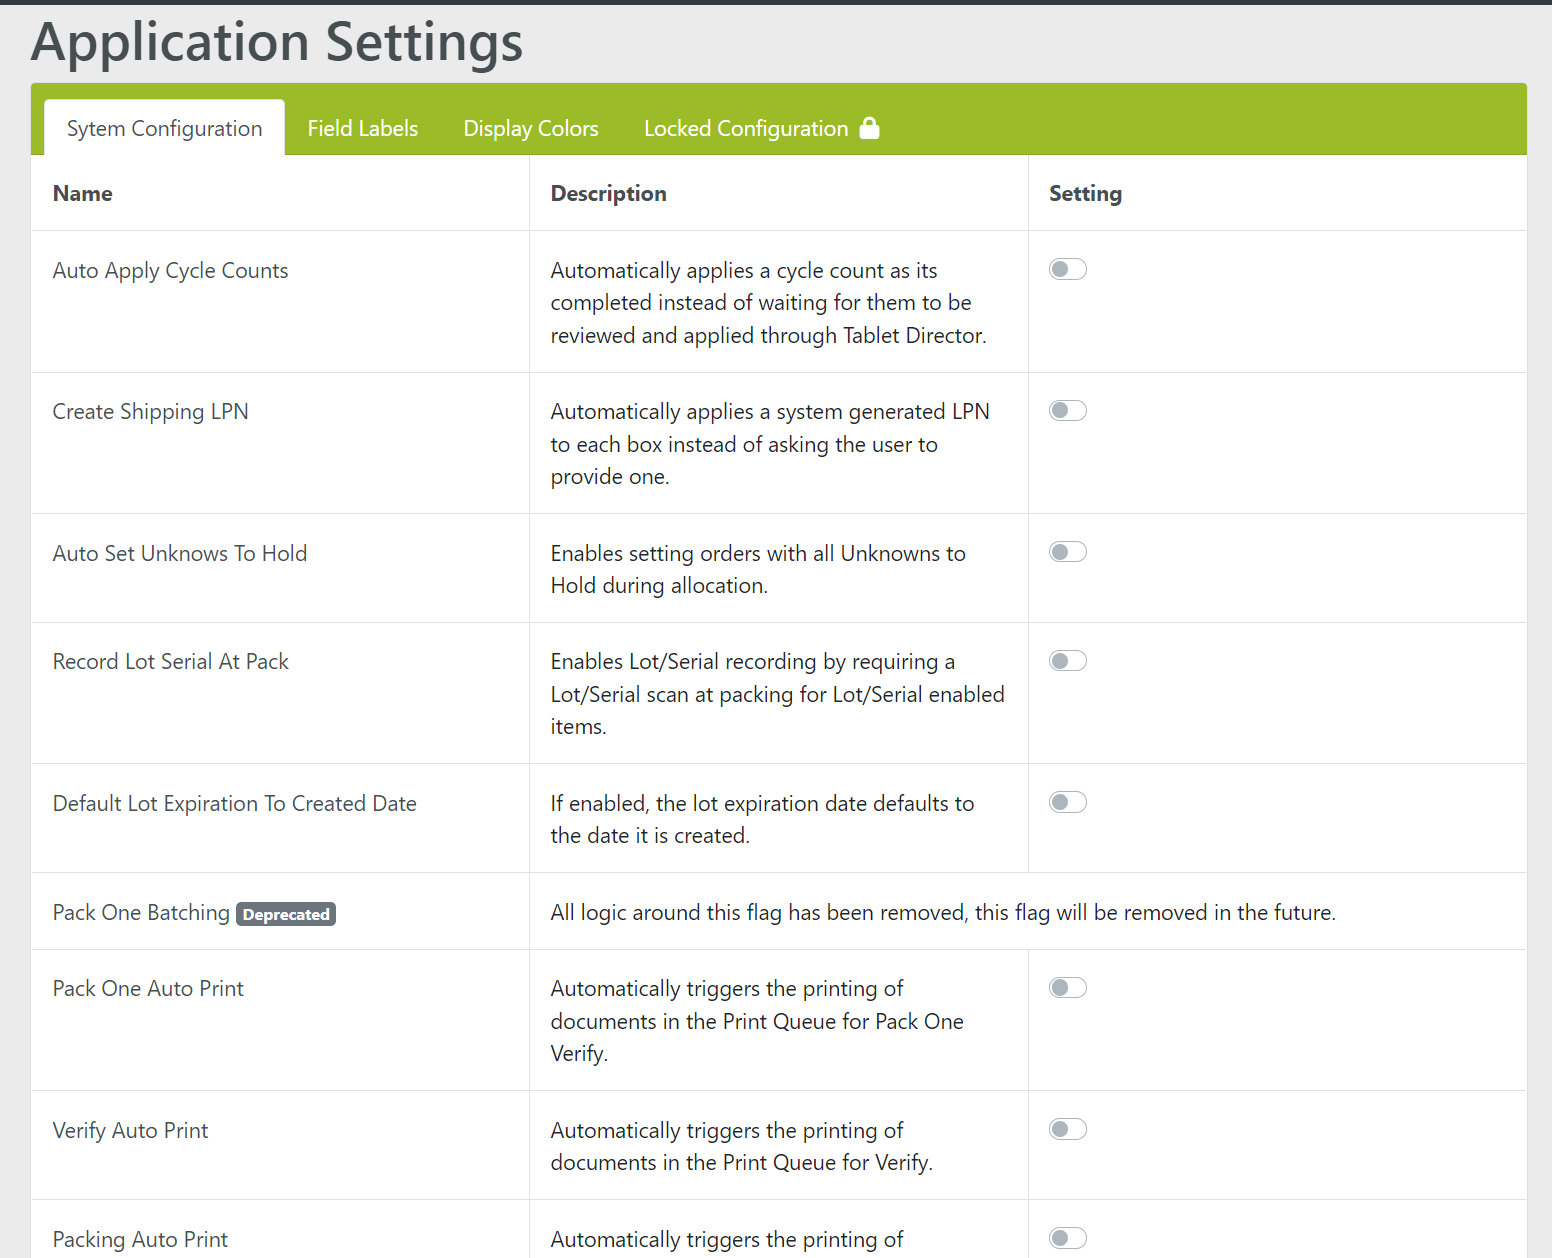Turn on Create Shipping LPN switch

tap(1067, 411)
